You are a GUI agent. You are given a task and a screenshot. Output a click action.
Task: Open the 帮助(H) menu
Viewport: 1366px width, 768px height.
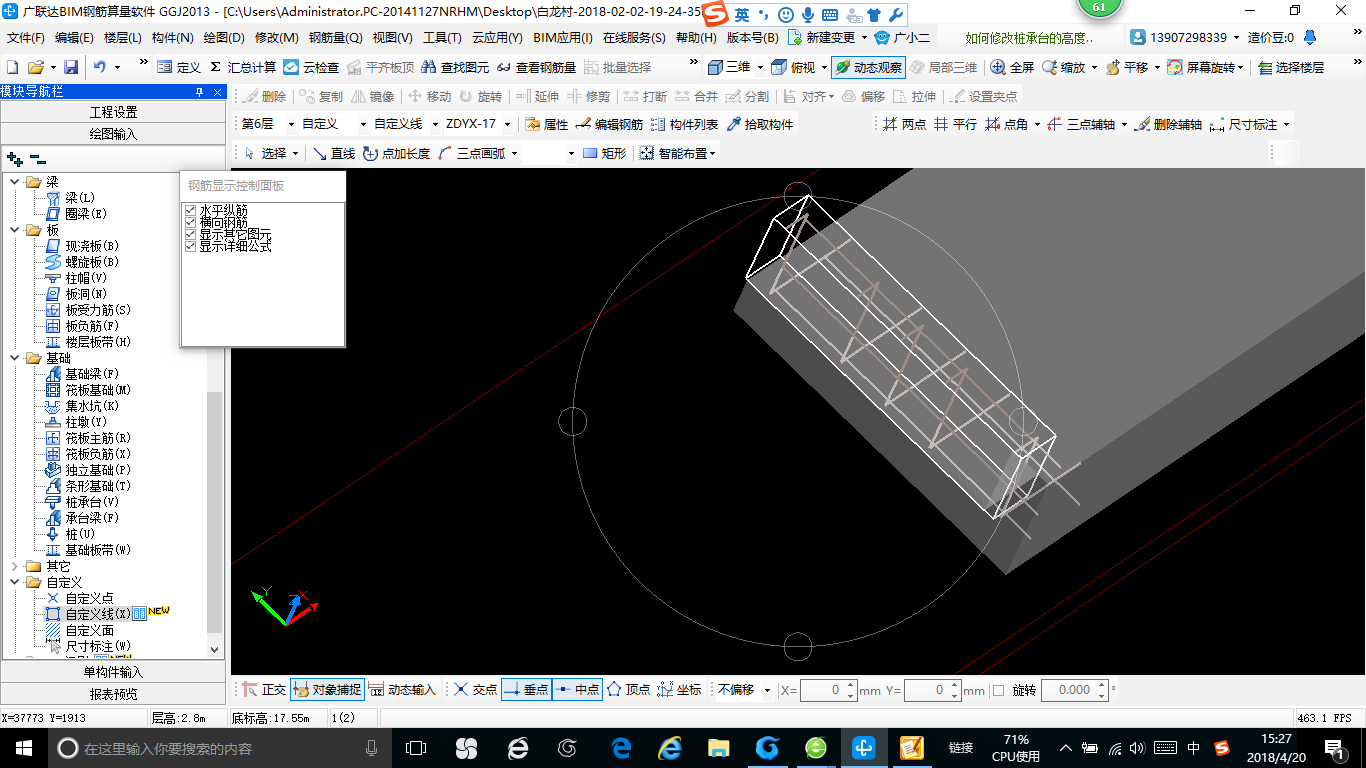[696, 38]
